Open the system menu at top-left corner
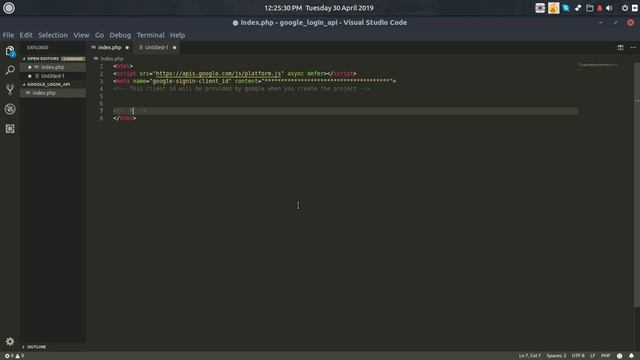This screenshot has width=640, height=360. pos(9,8)
